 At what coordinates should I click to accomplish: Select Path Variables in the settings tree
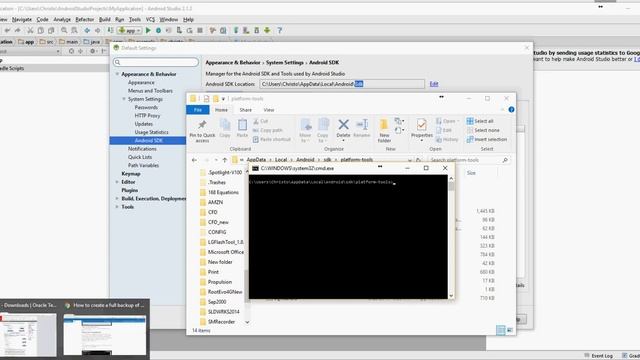tap(143, 165)
